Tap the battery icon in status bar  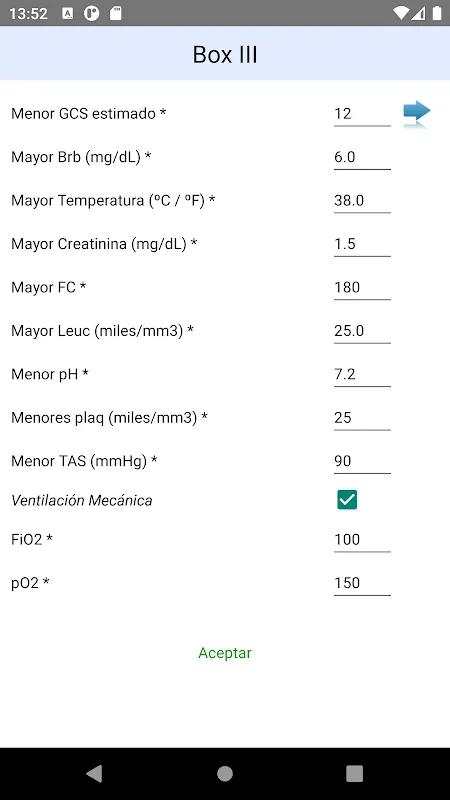pos(437,13)
